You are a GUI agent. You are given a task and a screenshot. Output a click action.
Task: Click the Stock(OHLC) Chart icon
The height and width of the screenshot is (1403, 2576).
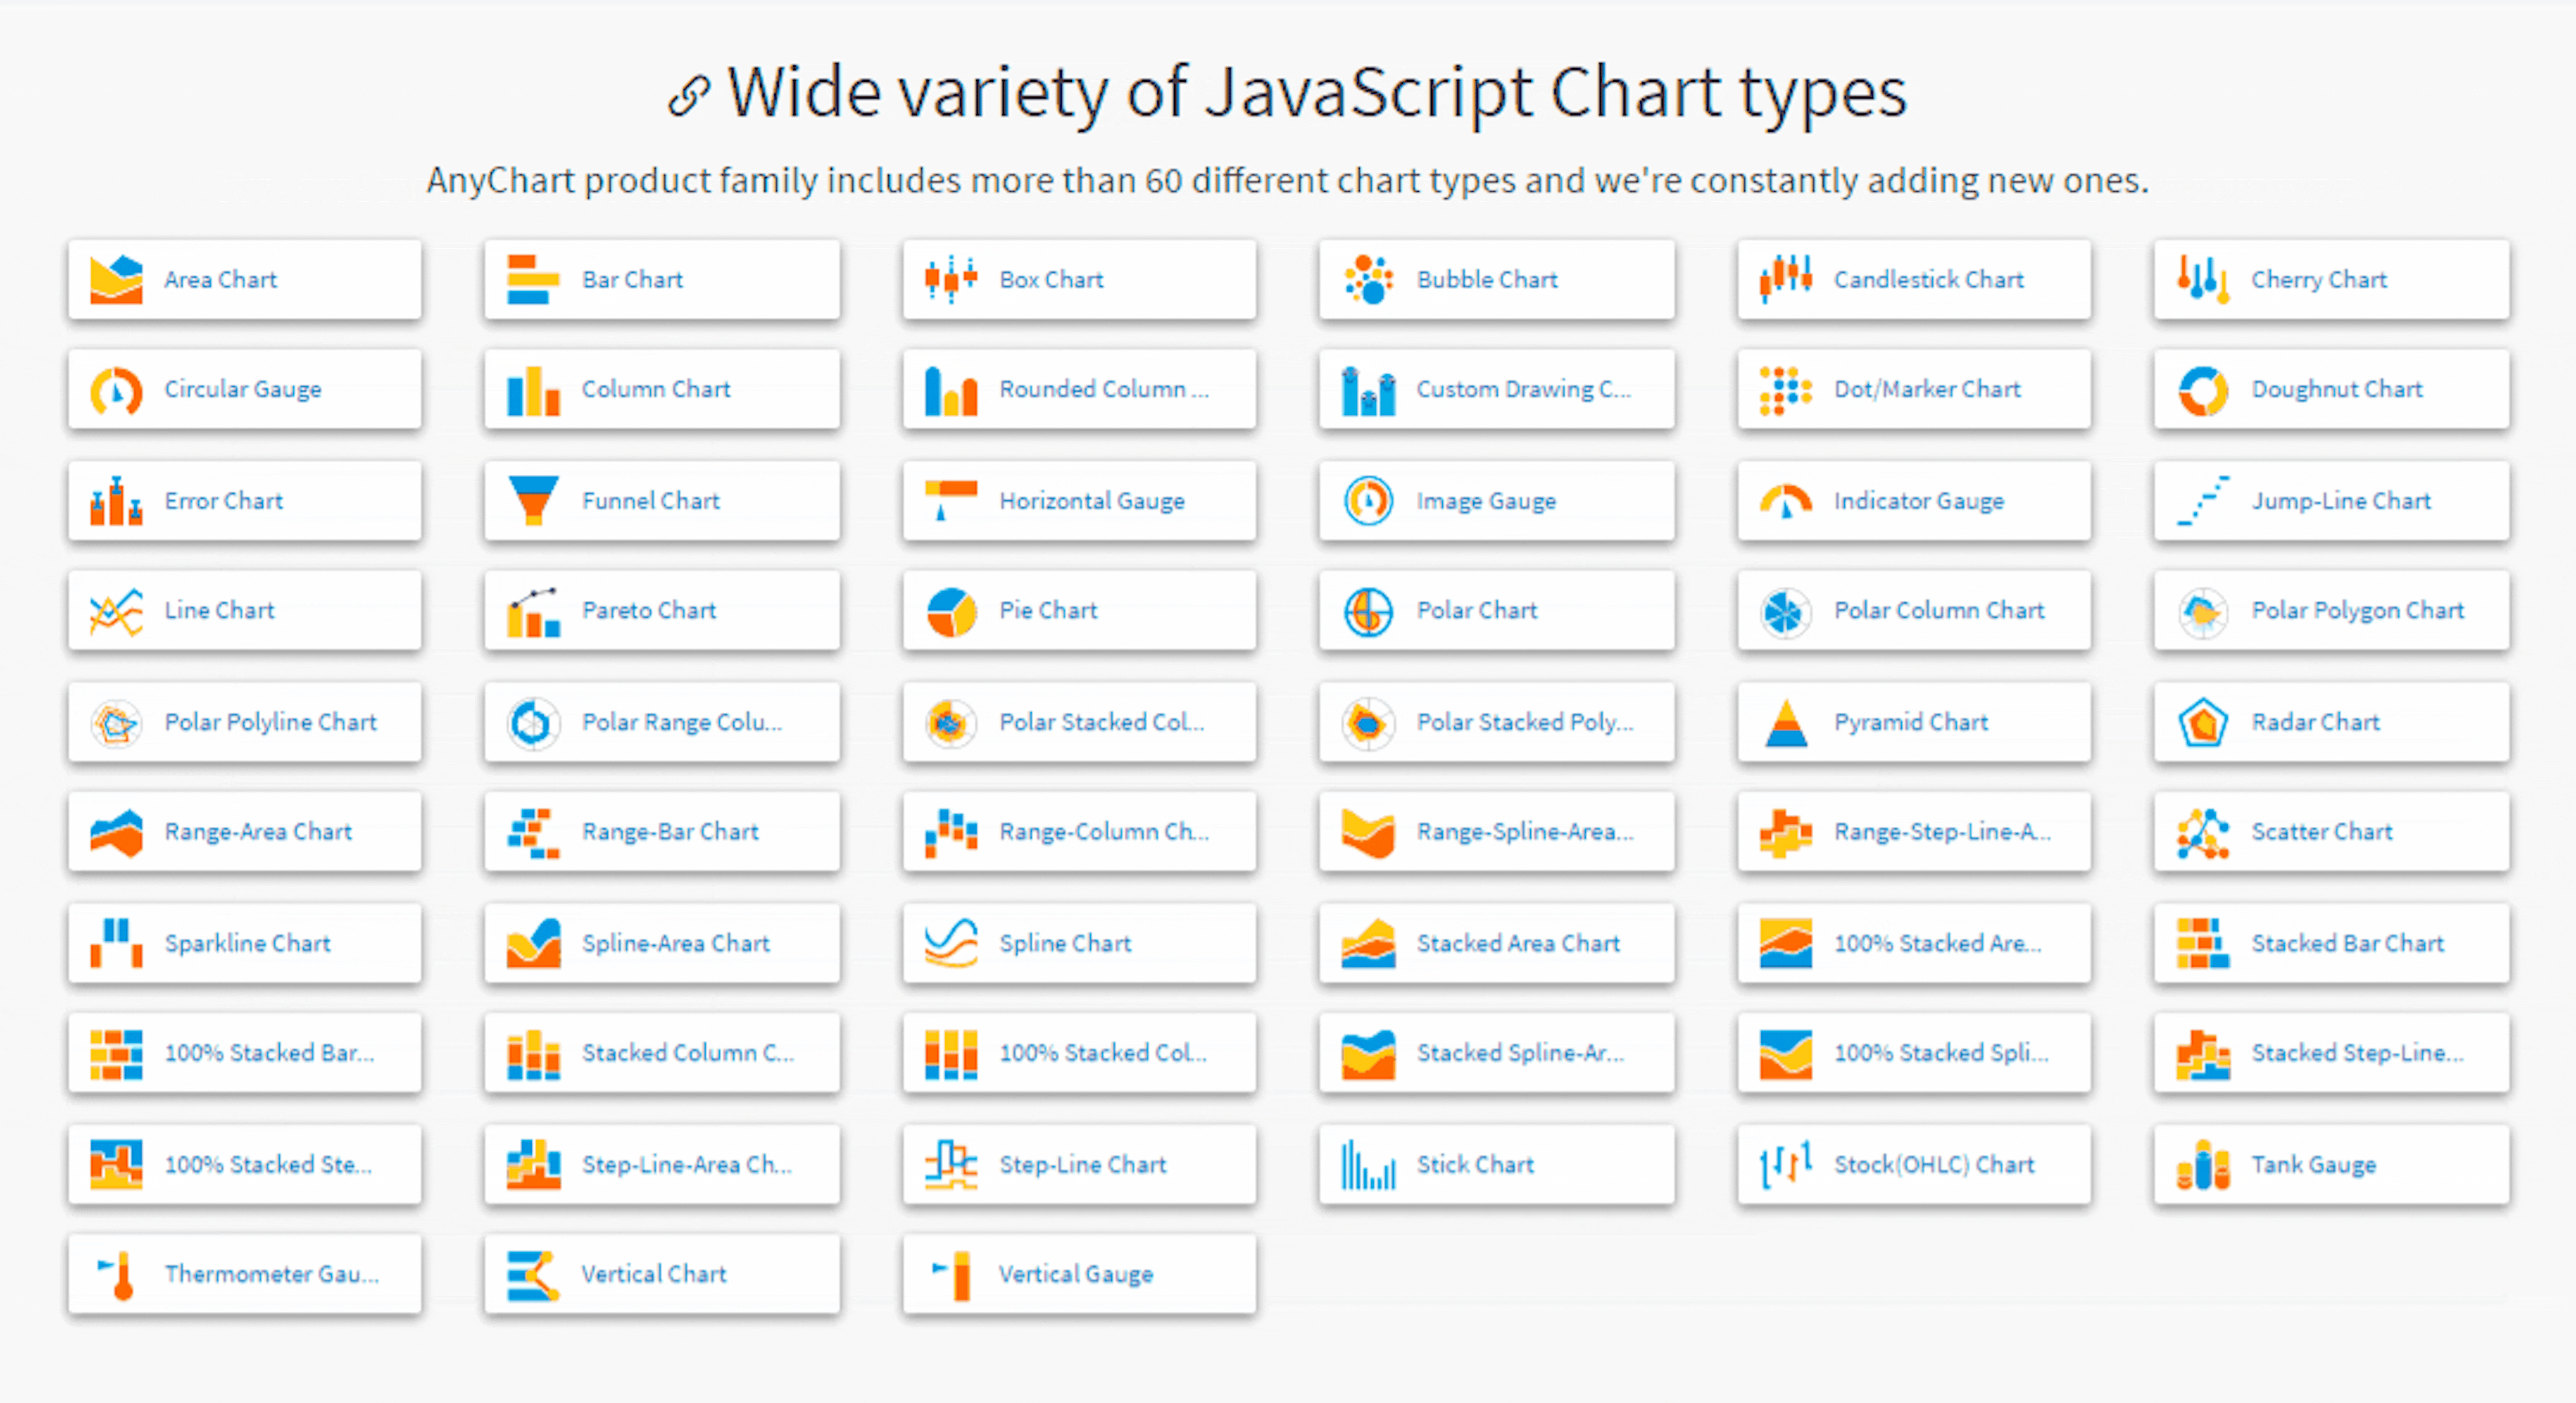click(1785, 1165)
